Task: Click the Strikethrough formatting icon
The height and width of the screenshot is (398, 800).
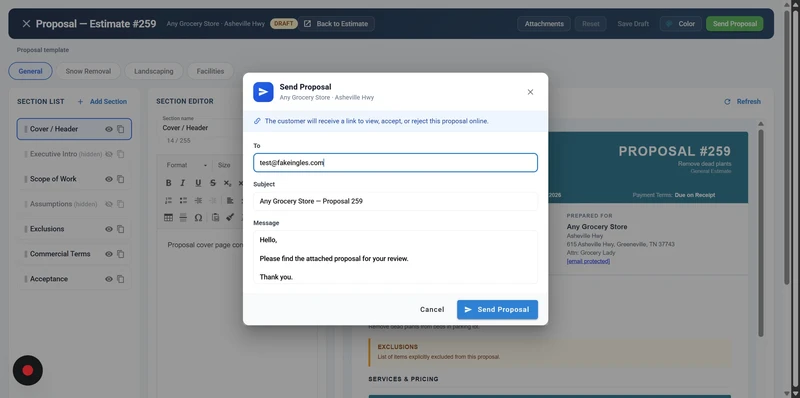Action: pos(213,183)
